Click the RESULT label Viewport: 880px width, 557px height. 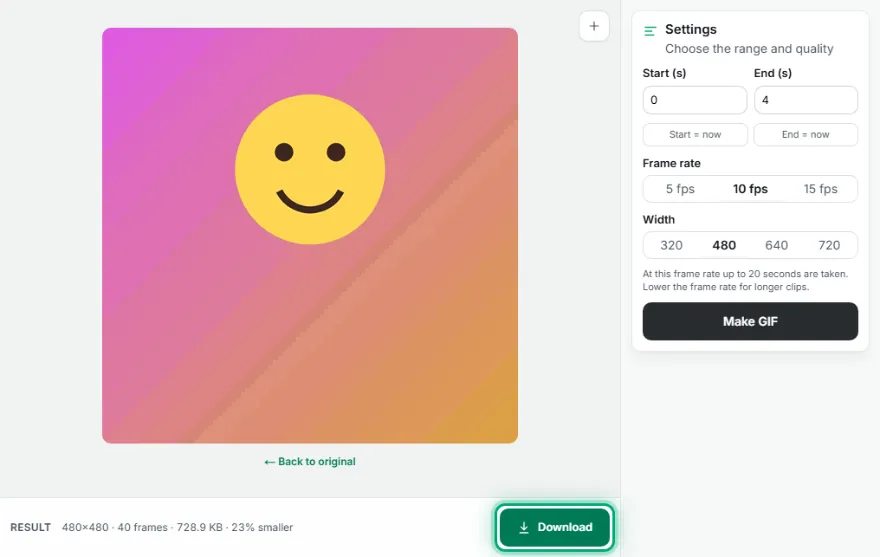pos(30,527)
